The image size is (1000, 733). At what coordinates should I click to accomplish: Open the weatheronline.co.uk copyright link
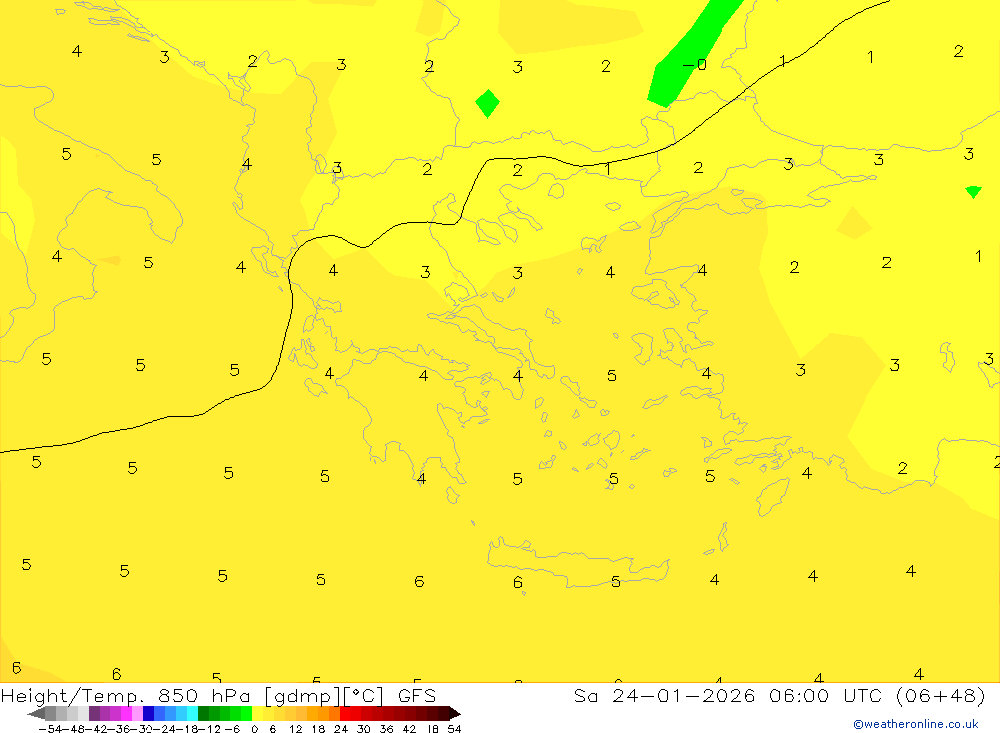click(x=916, y=724)
